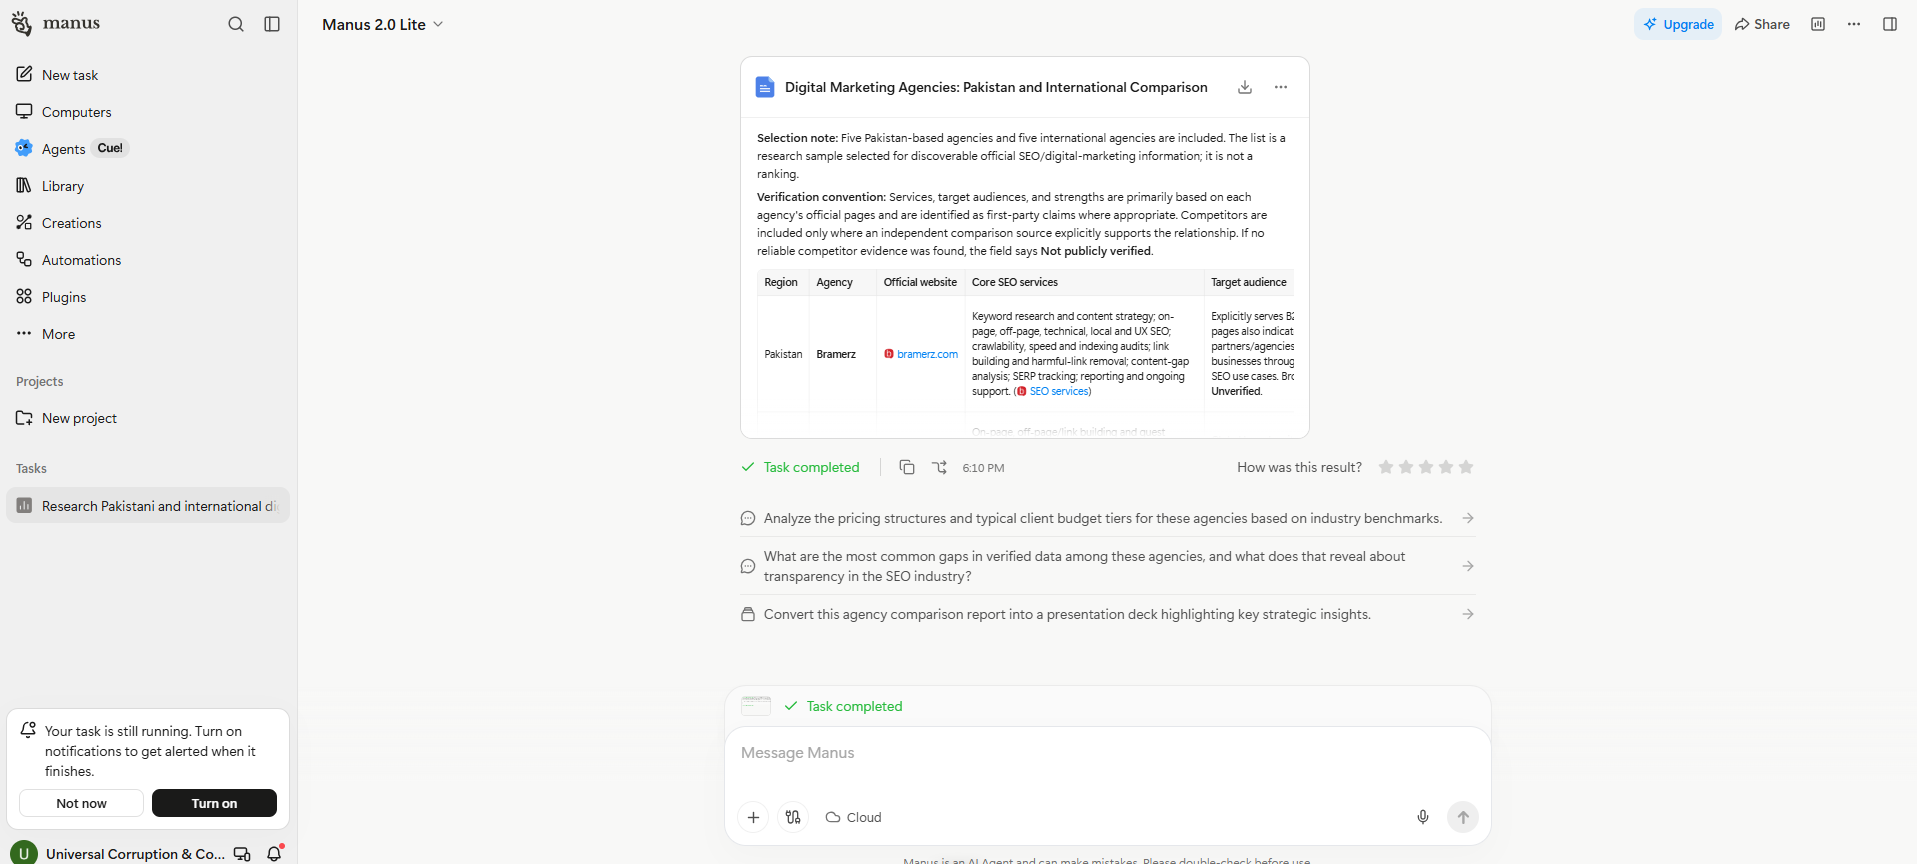Select the convert to presentation deck suggestion
This screenshot has height=864, width=1917.
tap(1108, 614)
